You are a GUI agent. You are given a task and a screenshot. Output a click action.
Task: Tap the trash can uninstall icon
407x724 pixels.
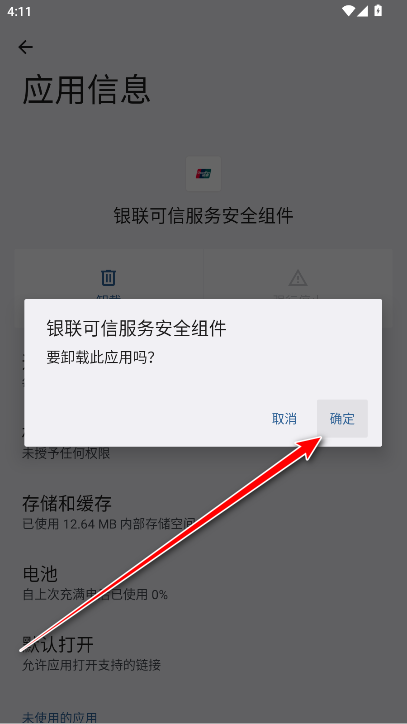(109, 278)
